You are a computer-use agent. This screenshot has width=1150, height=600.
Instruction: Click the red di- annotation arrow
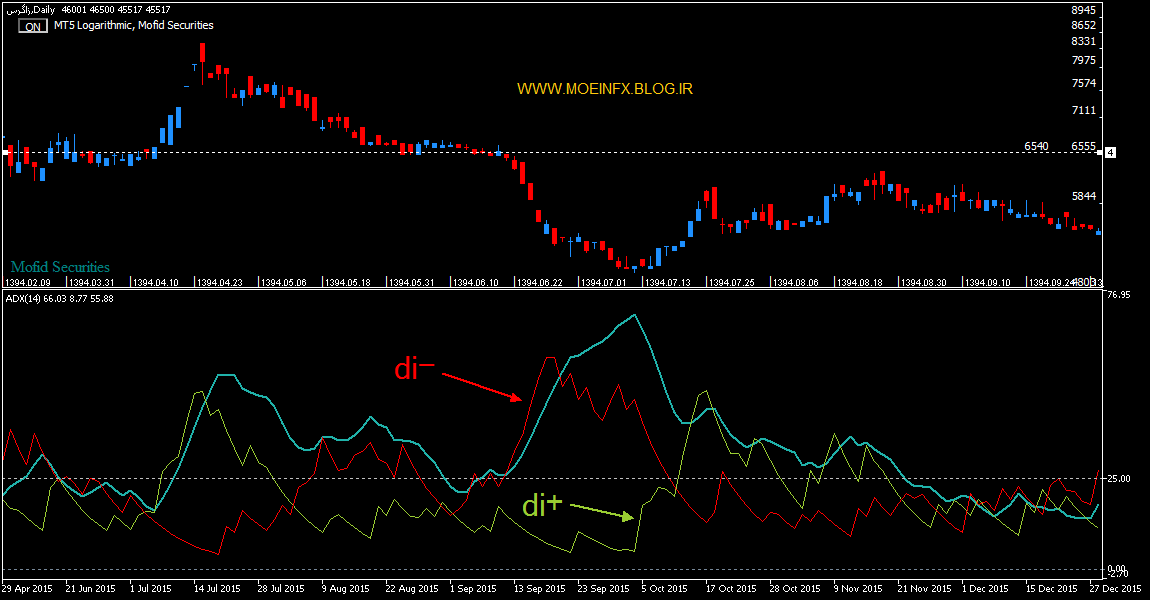coord(481,387)
